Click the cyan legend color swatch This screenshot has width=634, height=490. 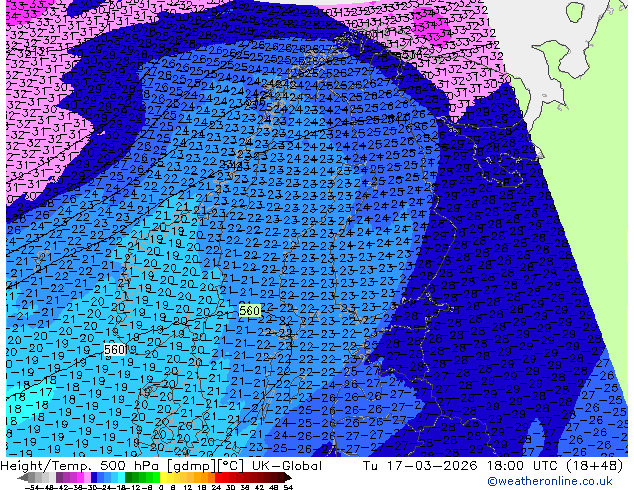pyautogui.click(x=121, y=477)
